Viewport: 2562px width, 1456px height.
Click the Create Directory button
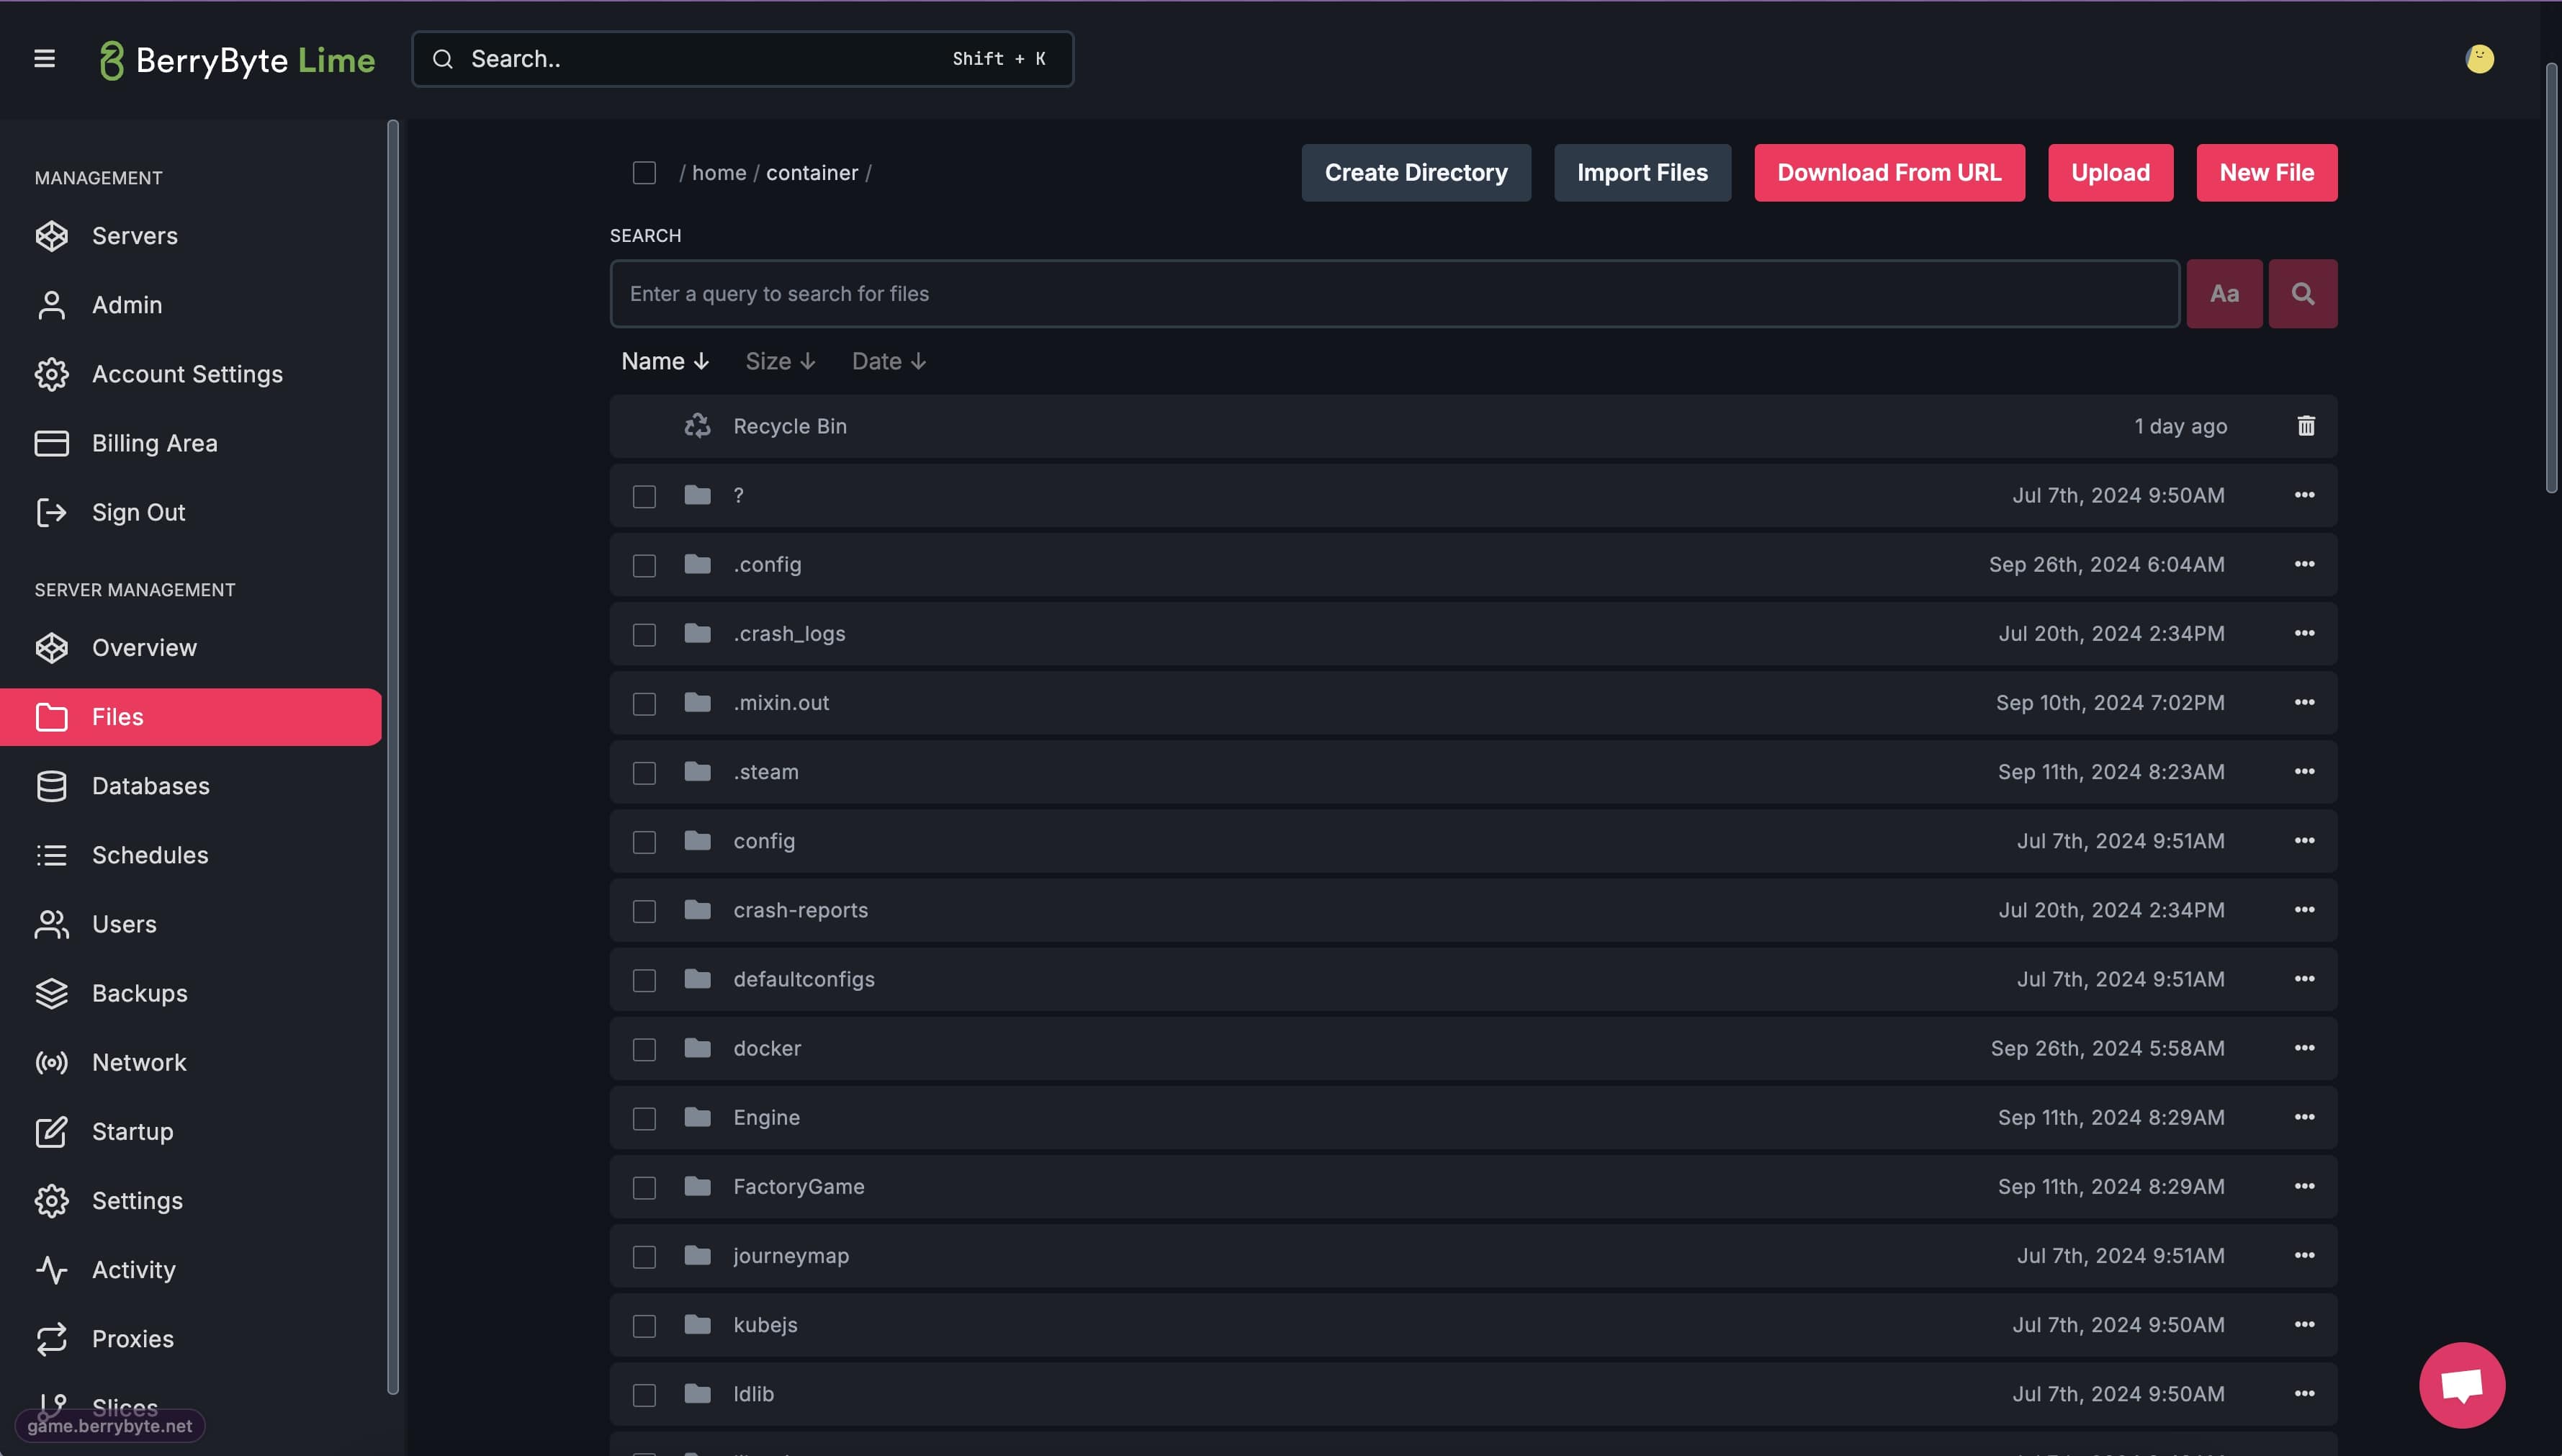[x=1415, y=173]
